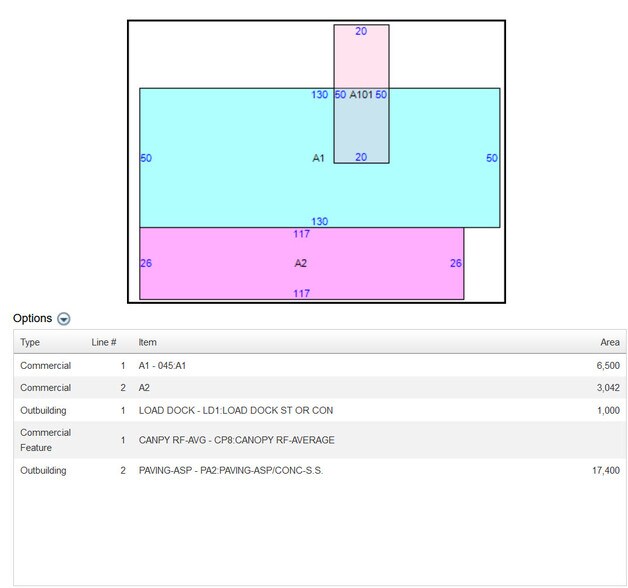Click the A101 label in the sketch

[x=361, y=95]
